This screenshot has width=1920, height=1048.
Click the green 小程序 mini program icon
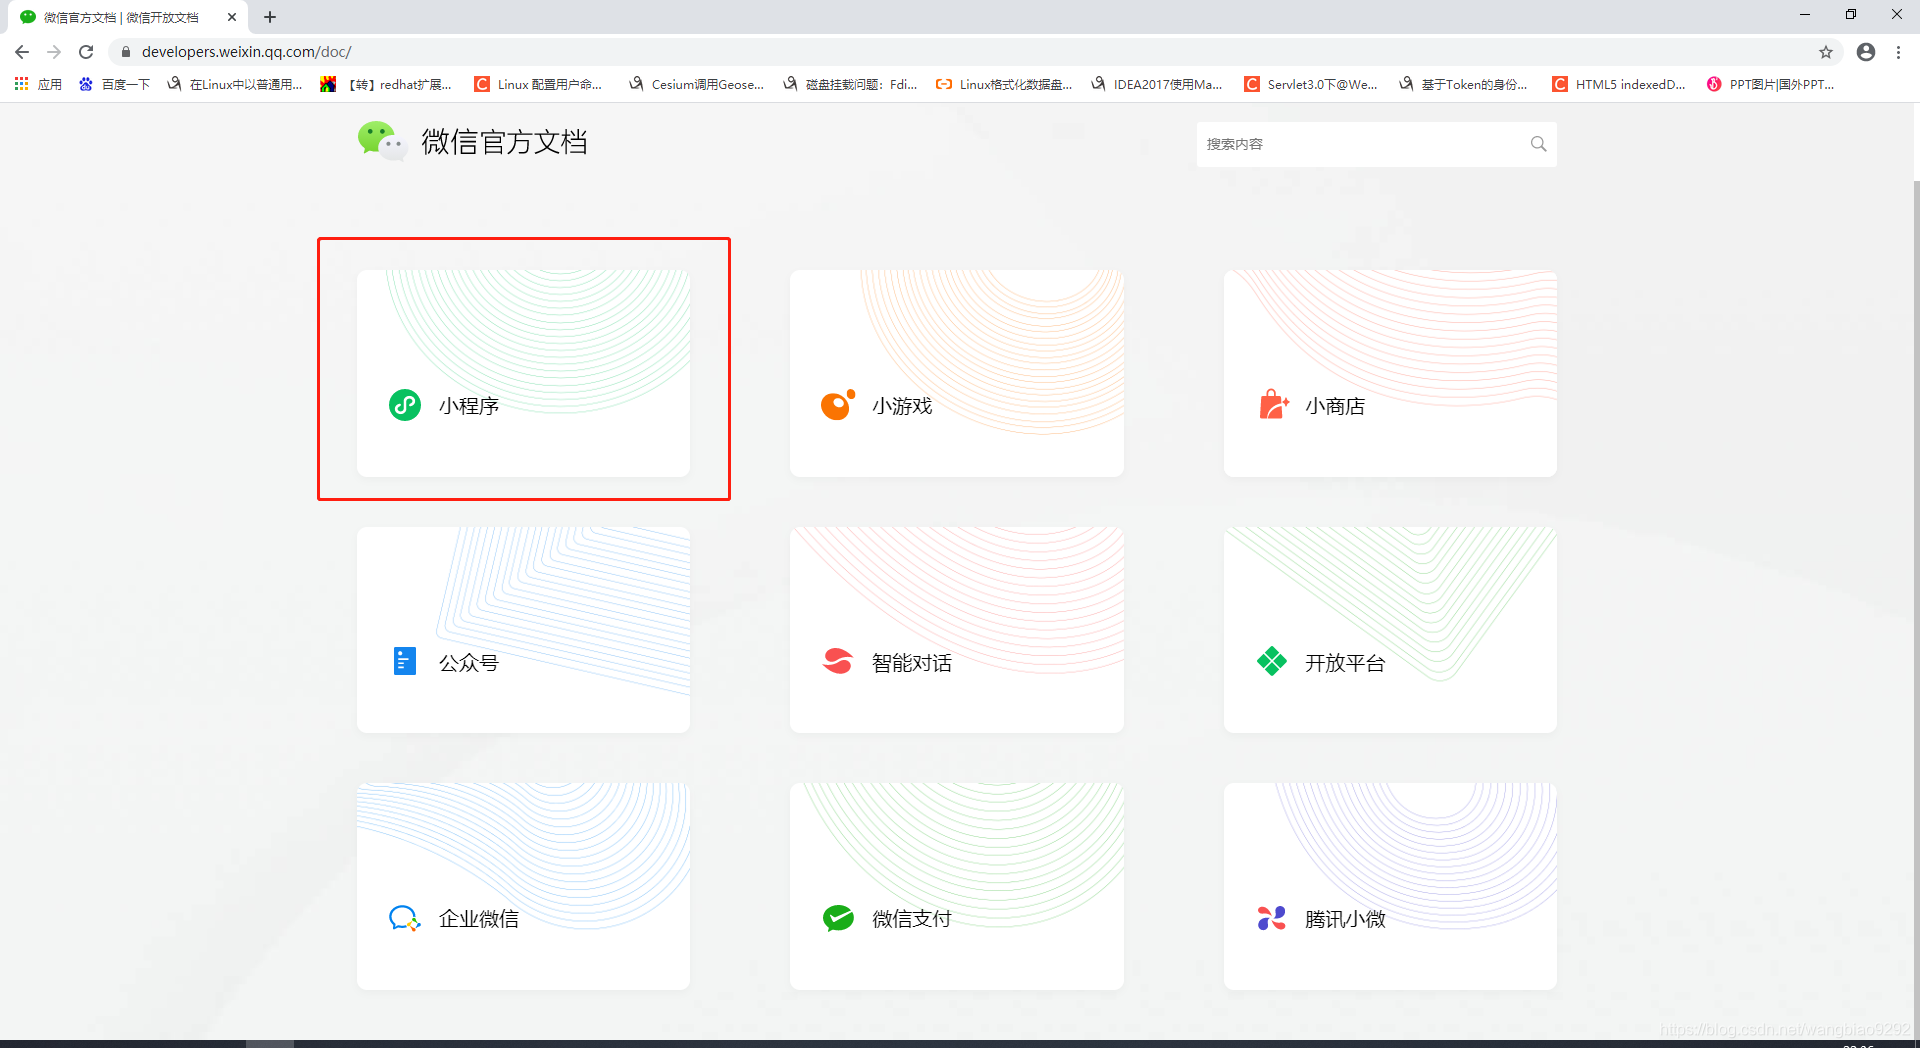click(405, 405)
